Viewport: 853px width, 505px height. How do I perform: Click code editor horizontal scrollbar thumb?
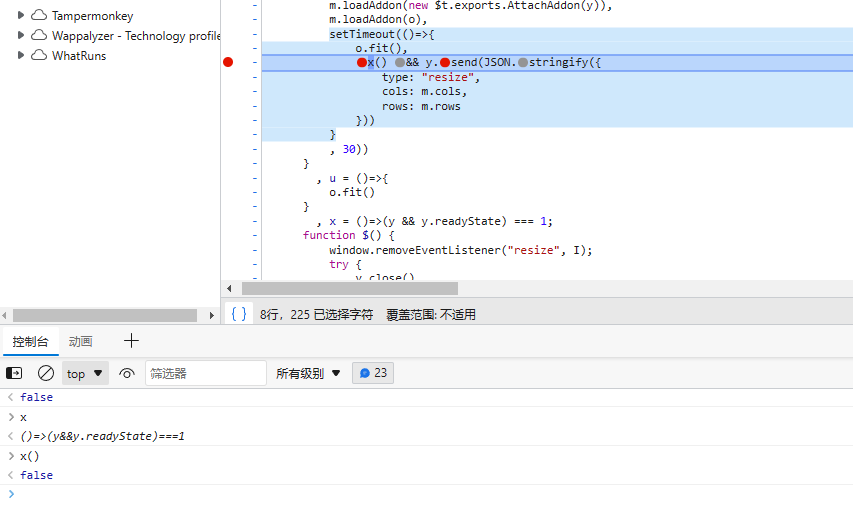click(x=350, y=288)
